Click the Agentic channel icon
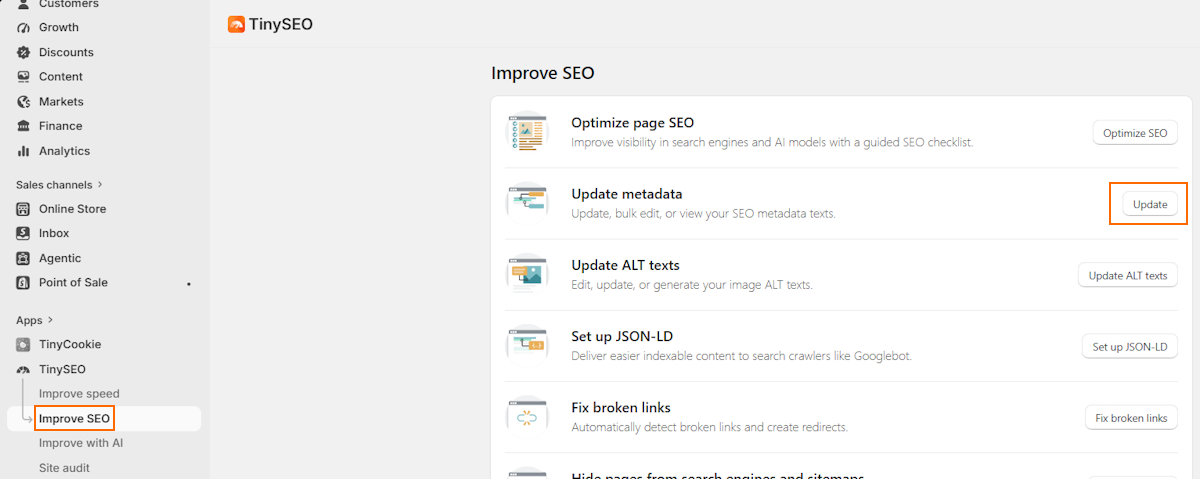The height and width of the screenshot is (479, 1200). point(23,258)
